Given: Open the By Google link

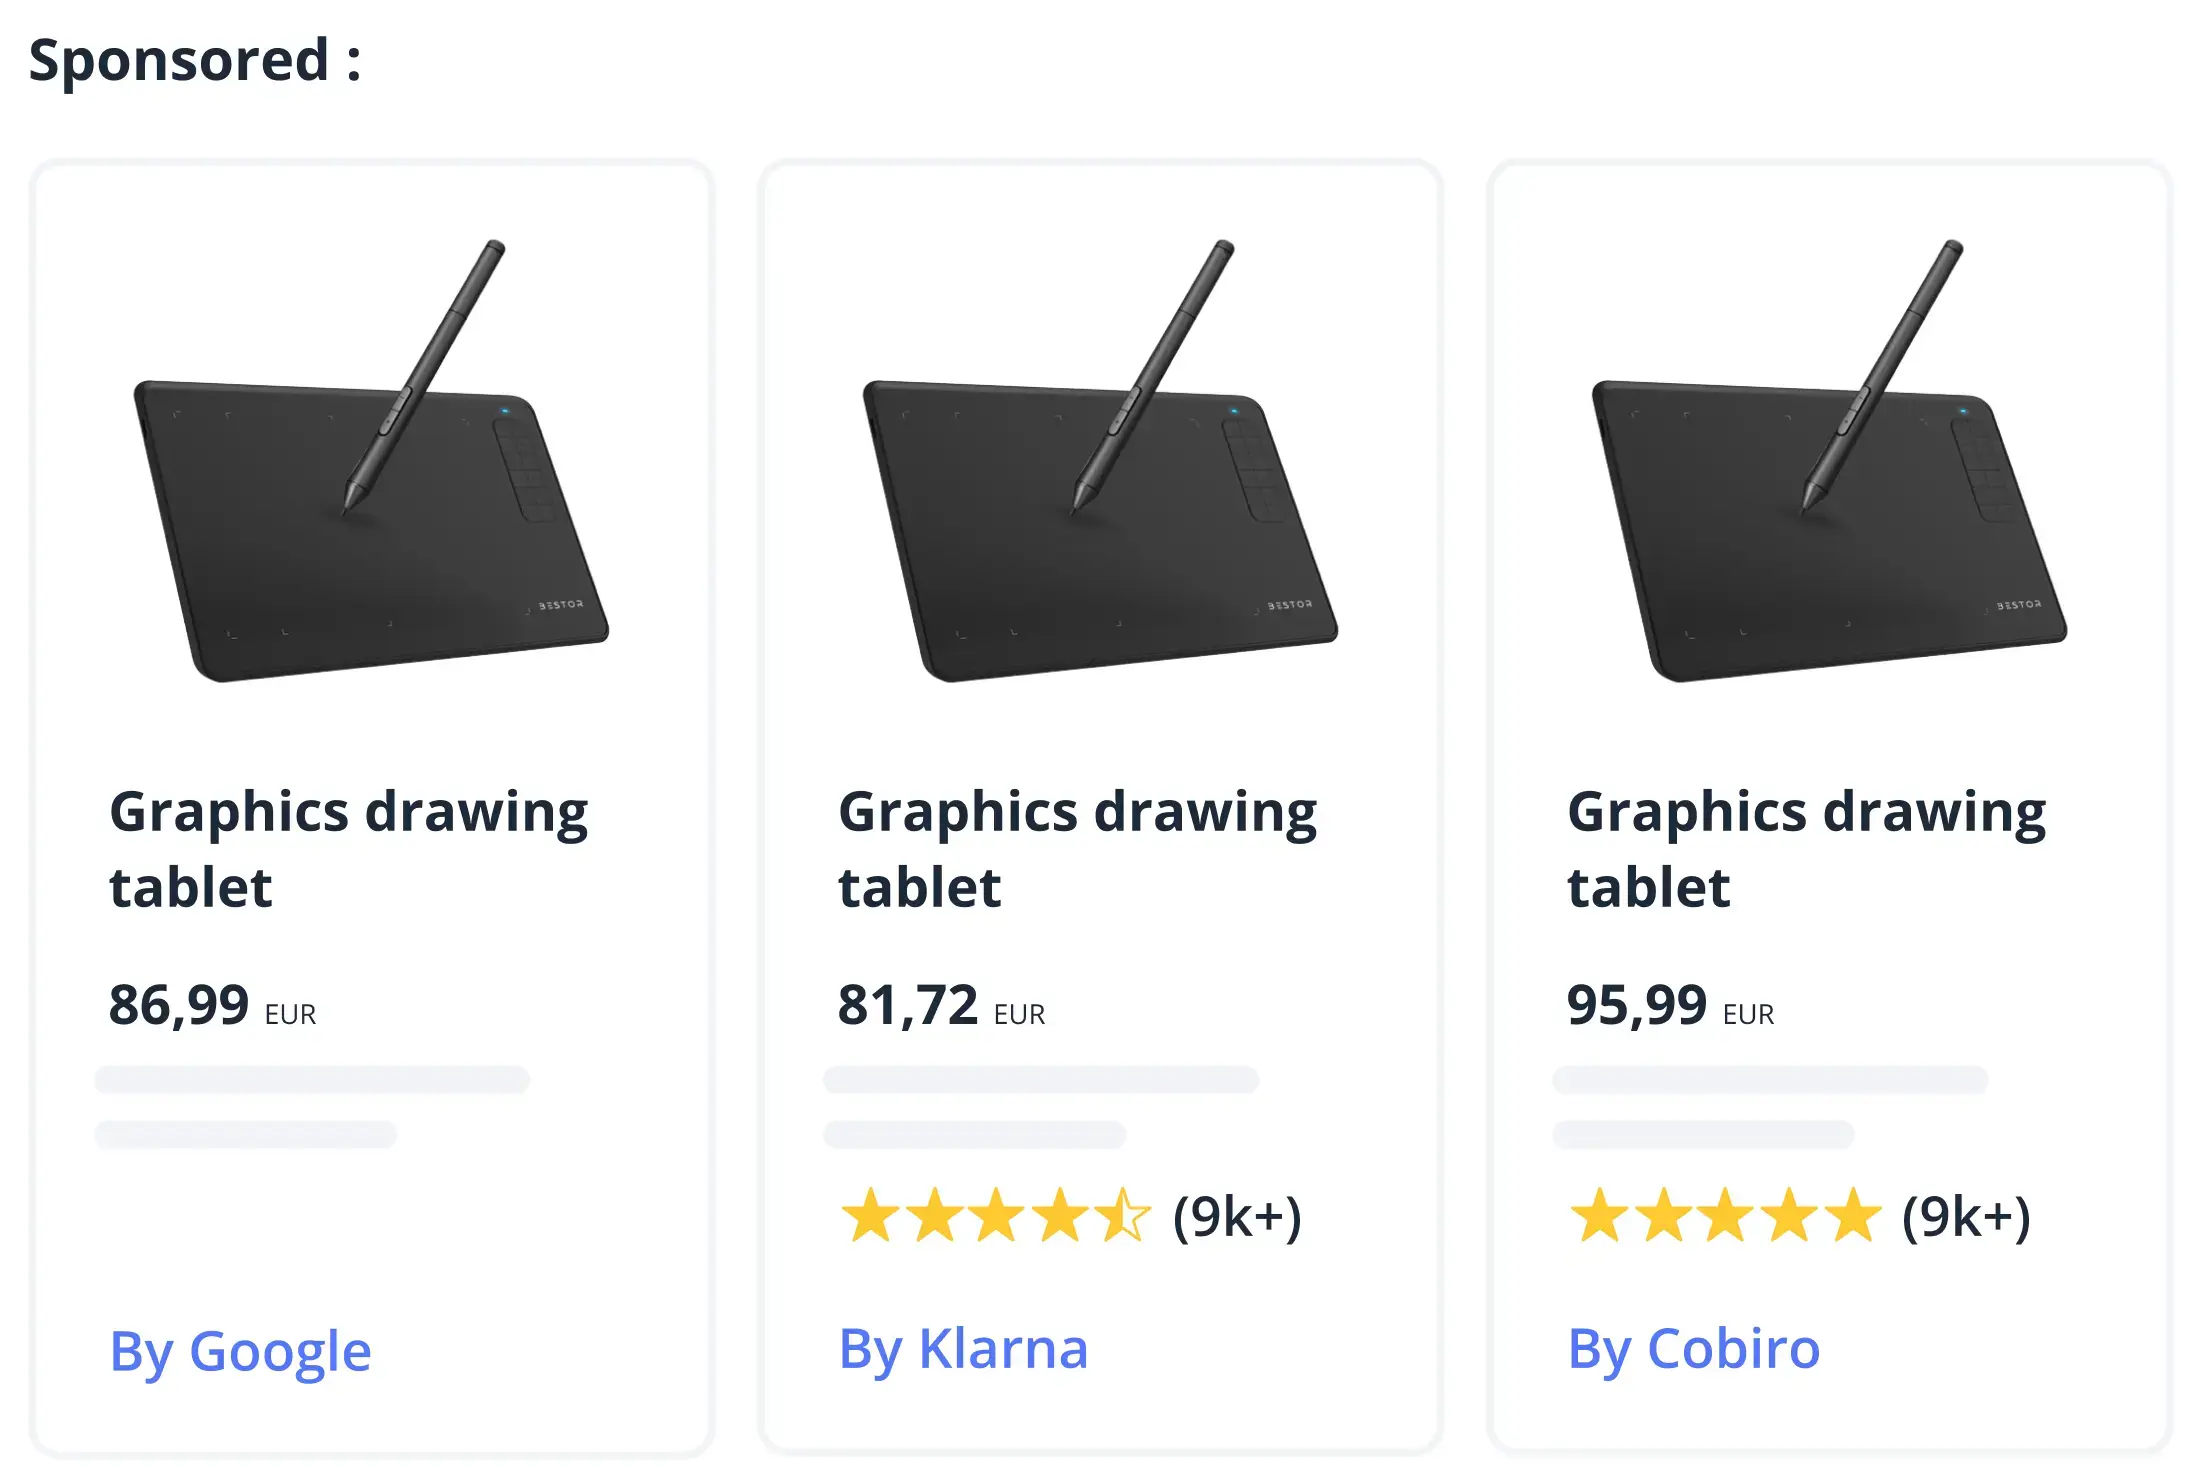Looking at the screenshot, I should [x=240, y=1351].
